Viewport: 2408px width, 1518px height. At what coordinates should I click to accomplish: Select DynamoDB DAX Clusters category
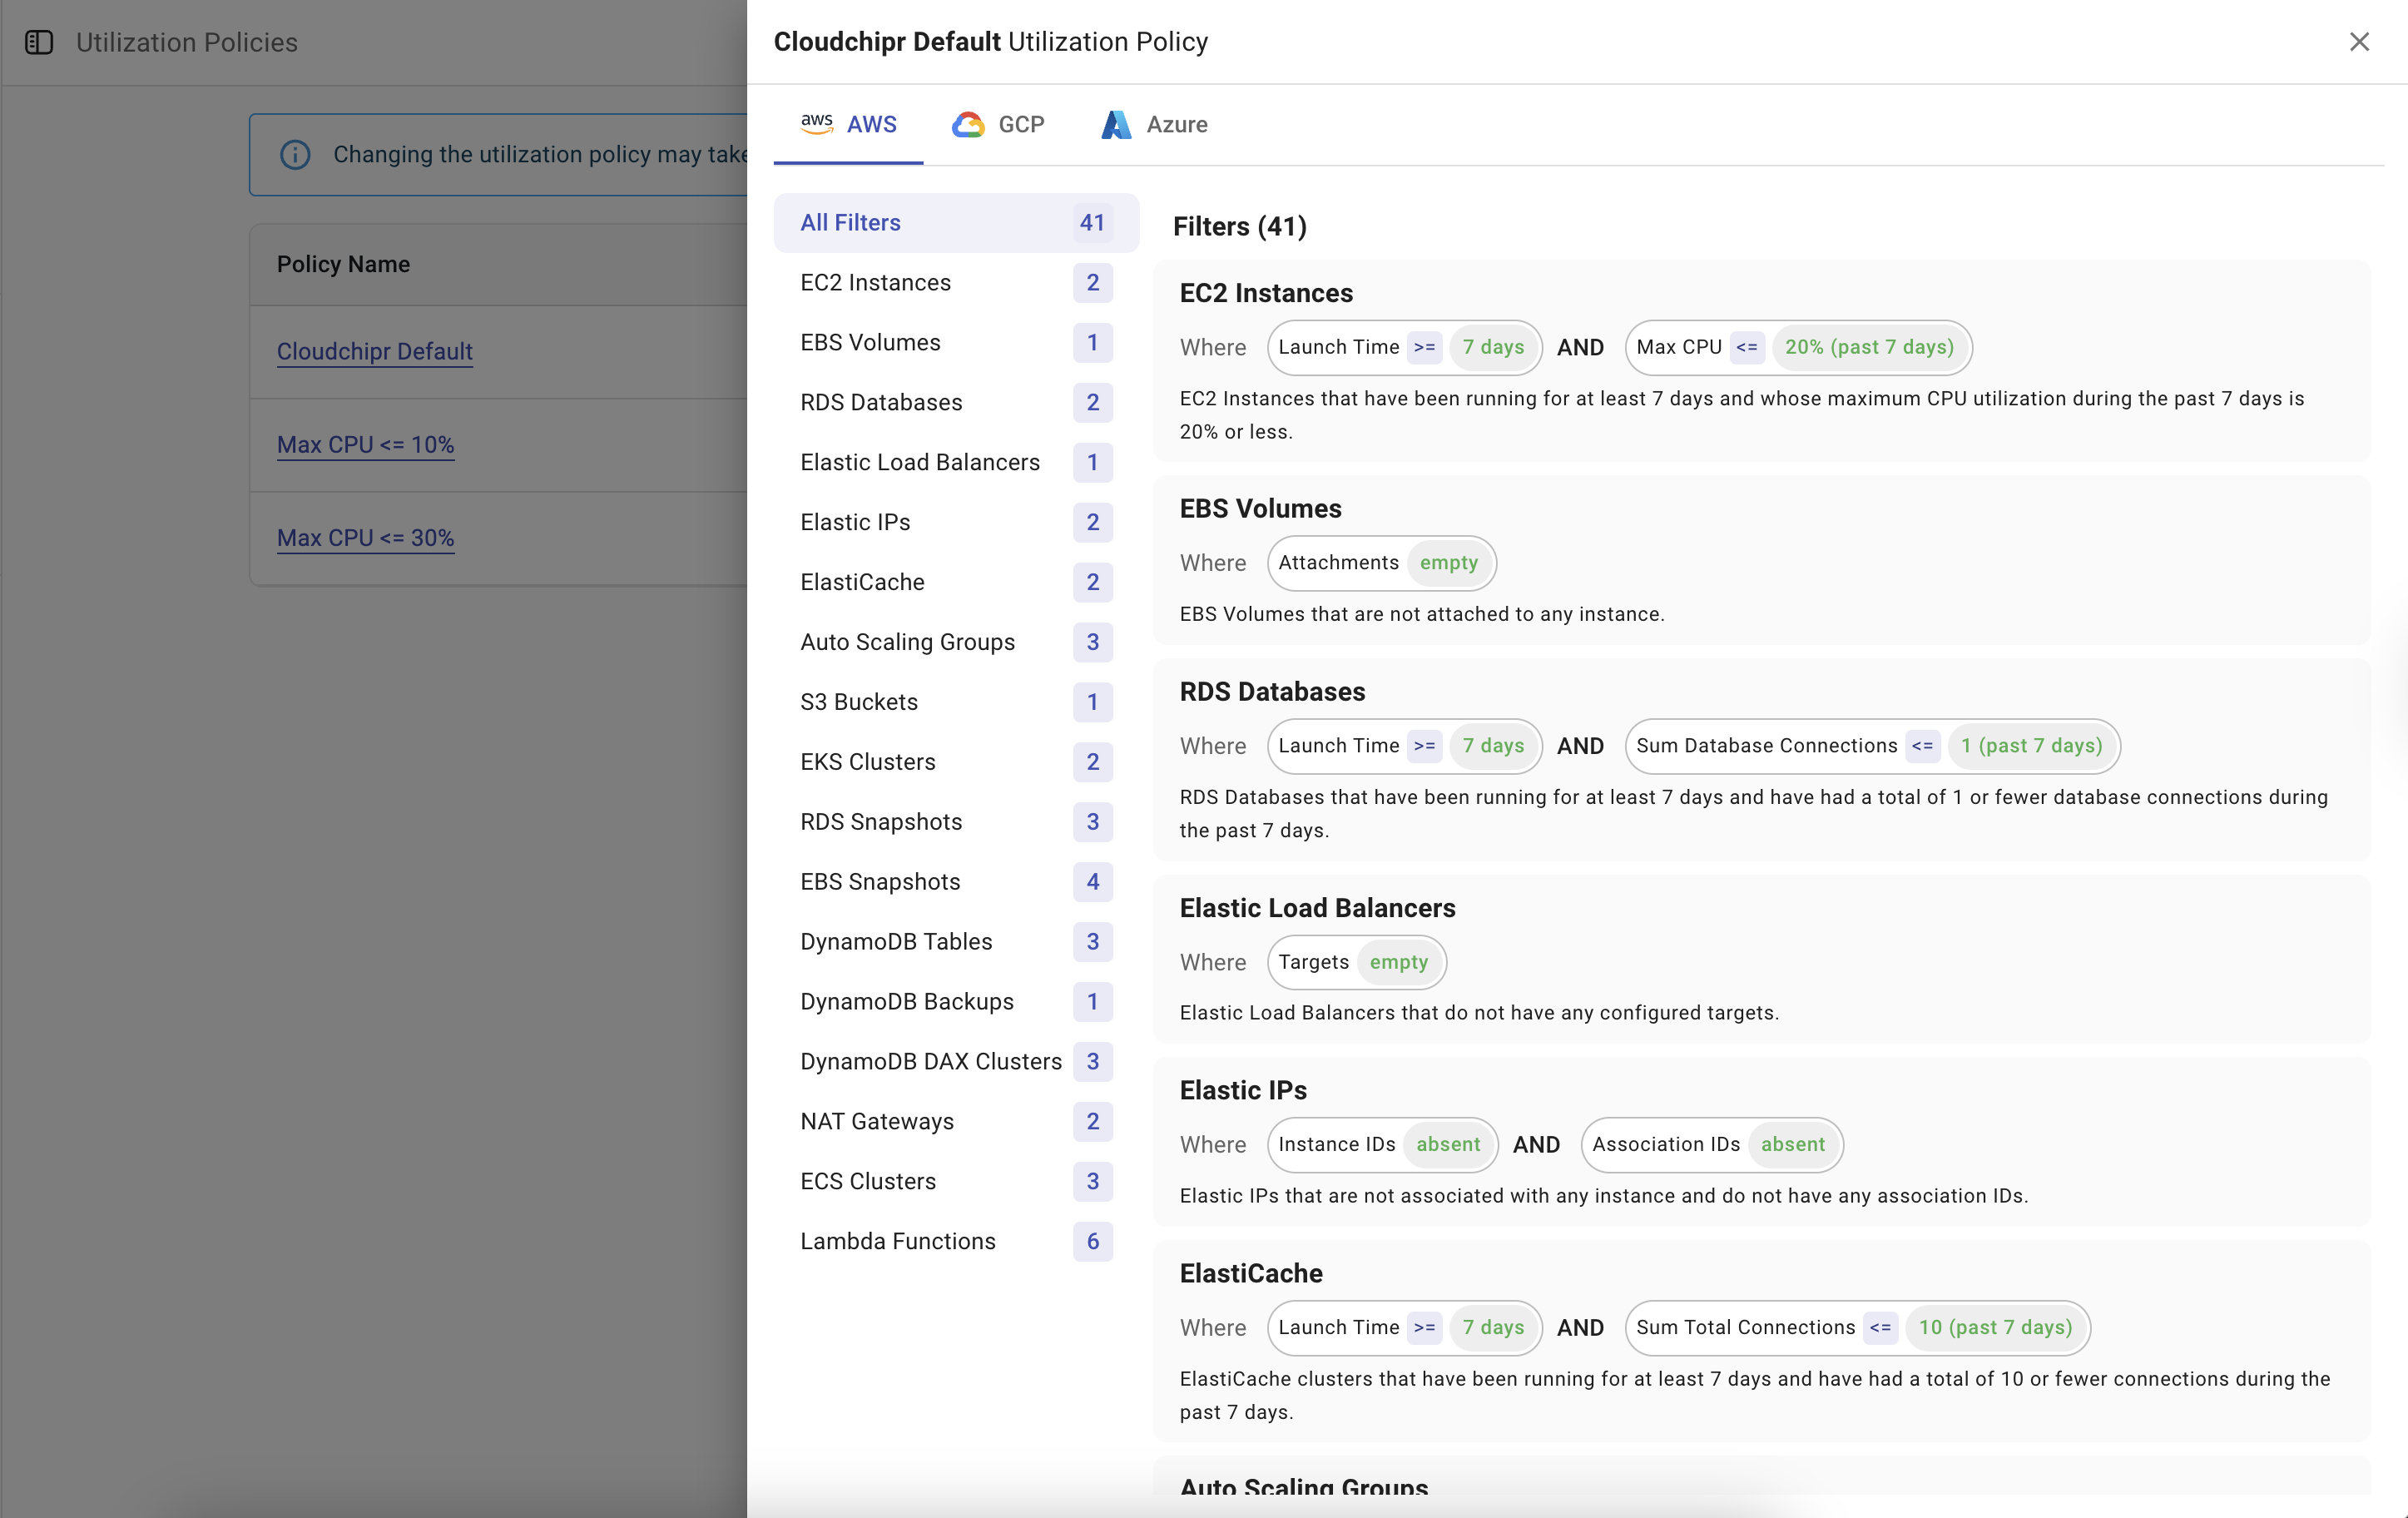(930, 1061)
